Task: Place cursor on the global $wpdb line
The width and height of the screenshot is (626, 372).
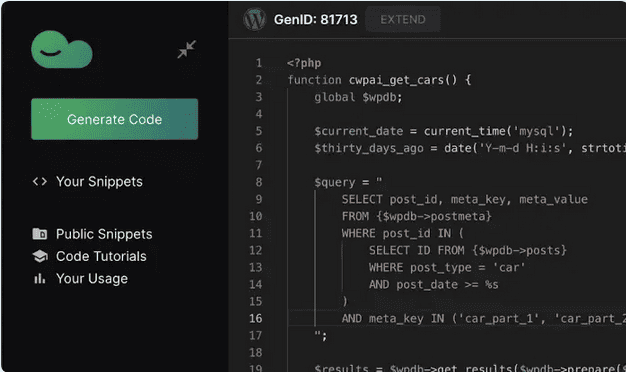Action: (x=358, y=97)
